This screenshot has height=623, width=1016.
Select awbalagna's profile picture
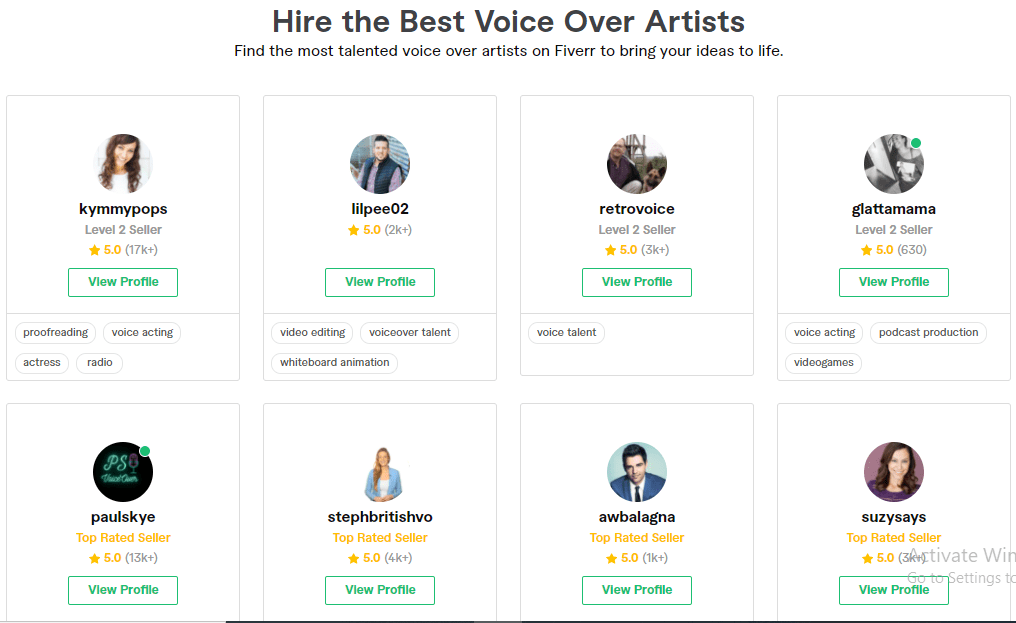tap(637, 472)
